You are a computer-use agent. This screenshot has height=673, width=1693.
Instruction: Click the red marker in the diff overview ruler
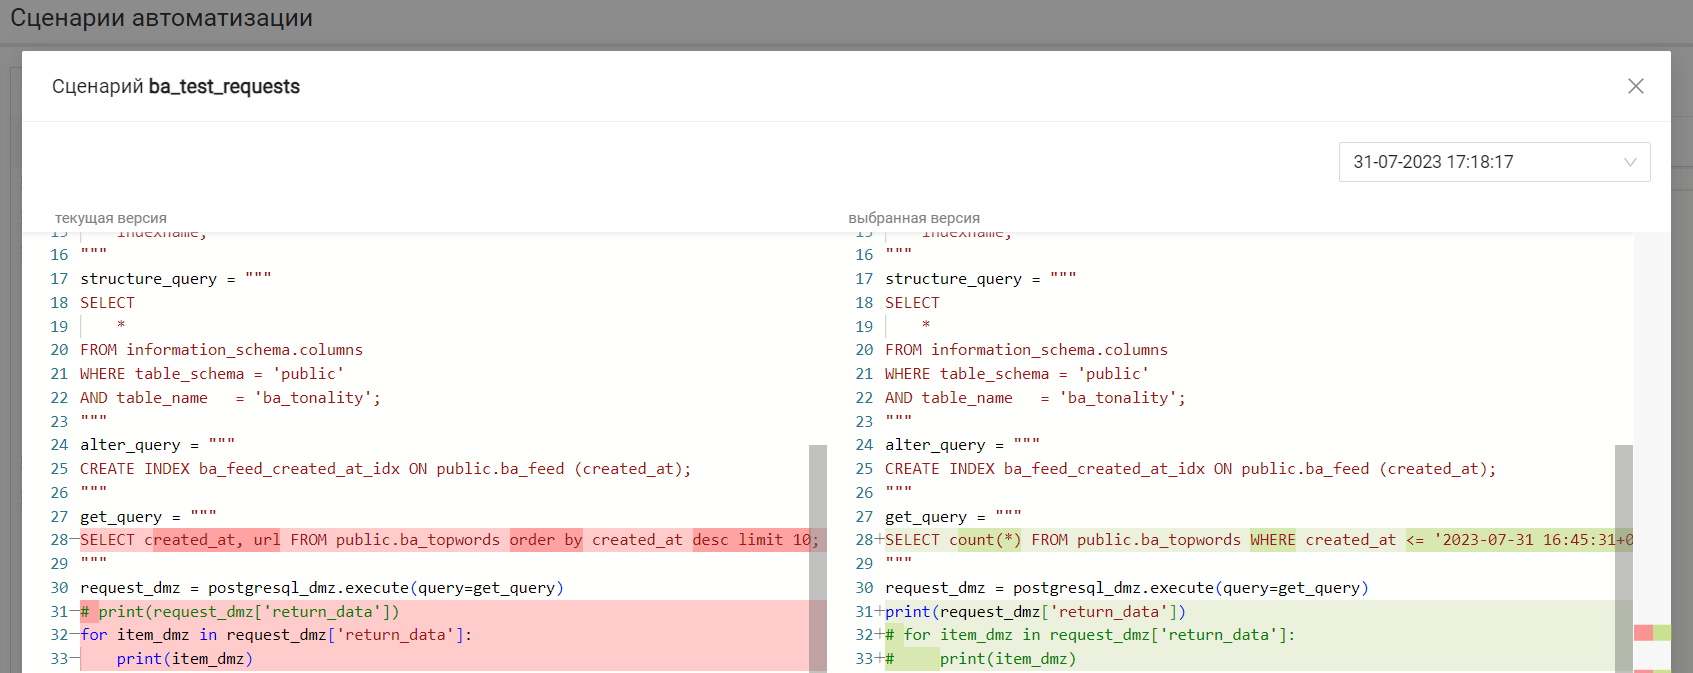click(1643, 633)
